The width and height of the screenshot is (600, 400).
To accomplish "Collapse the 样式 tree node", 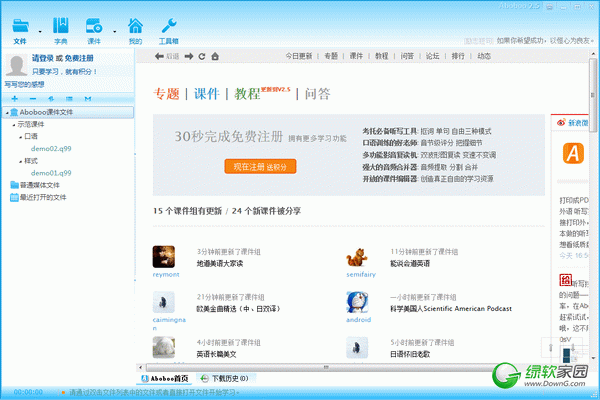I will 20,161.
